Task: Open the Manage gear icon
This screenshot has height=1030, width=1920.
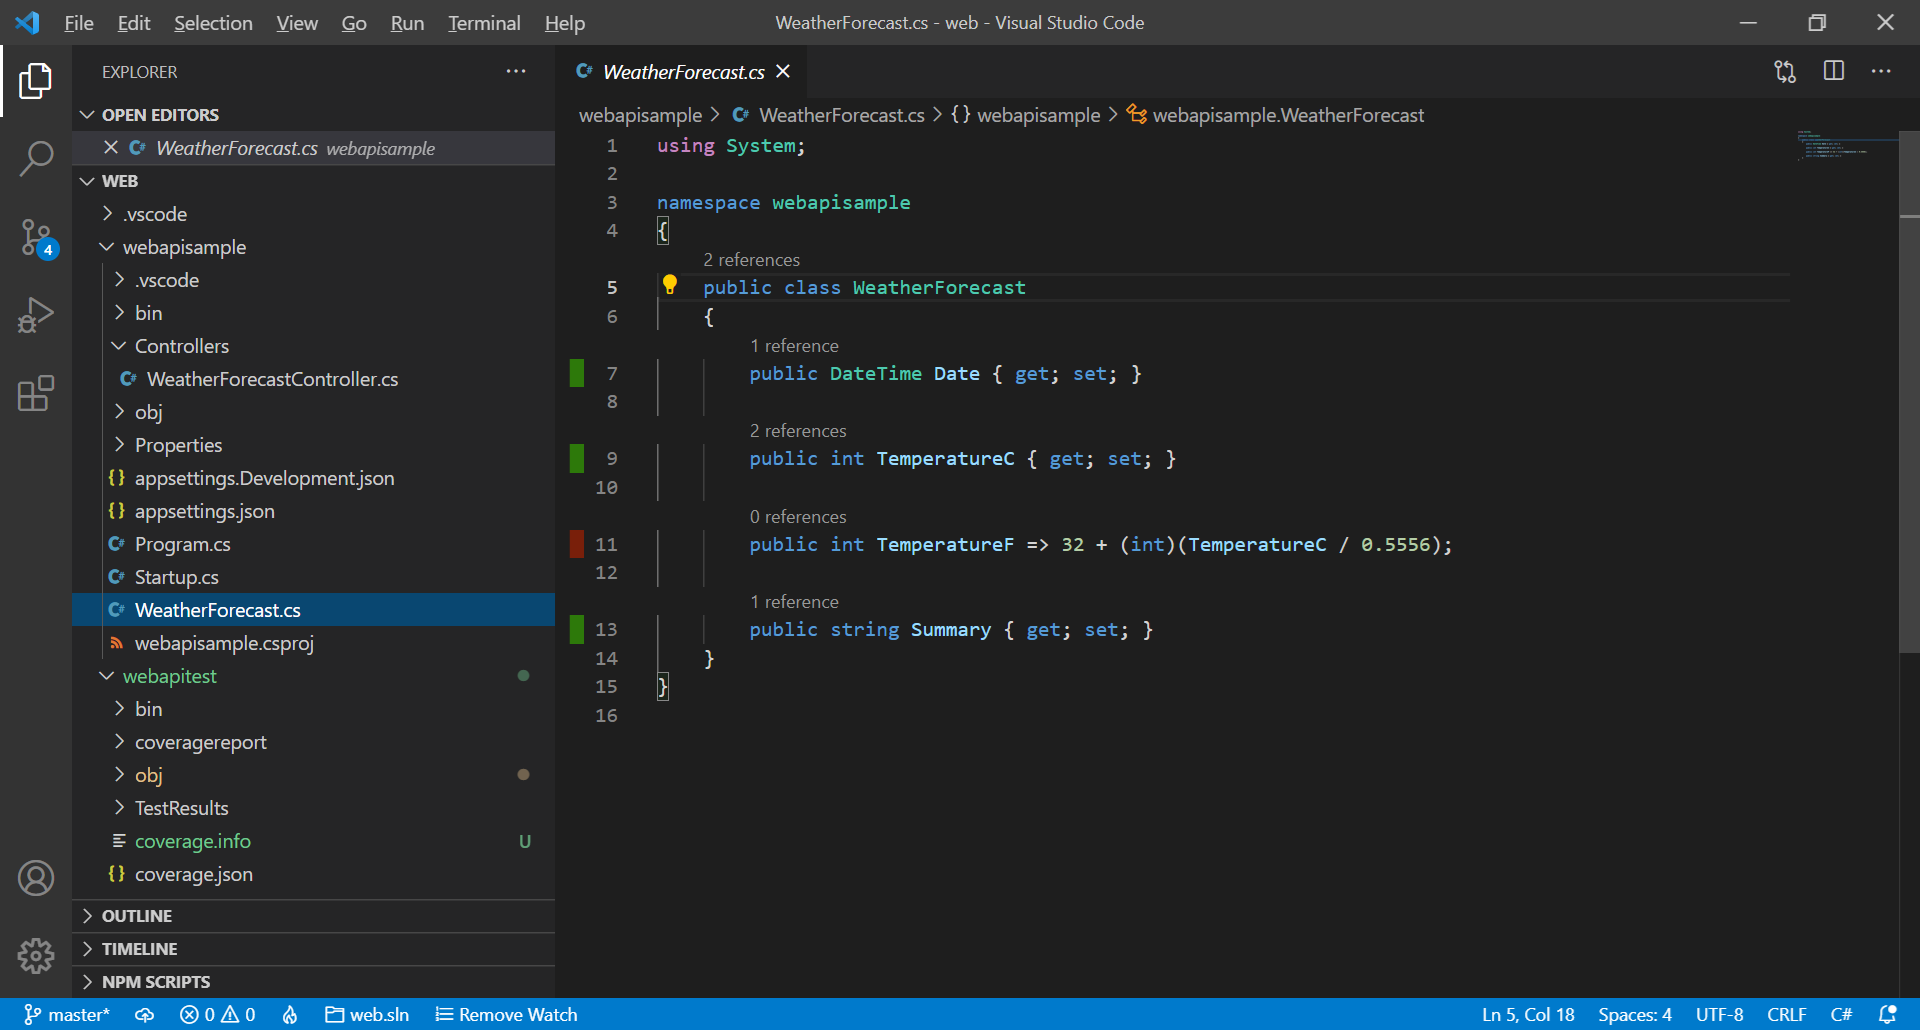Action: [36, 955]
